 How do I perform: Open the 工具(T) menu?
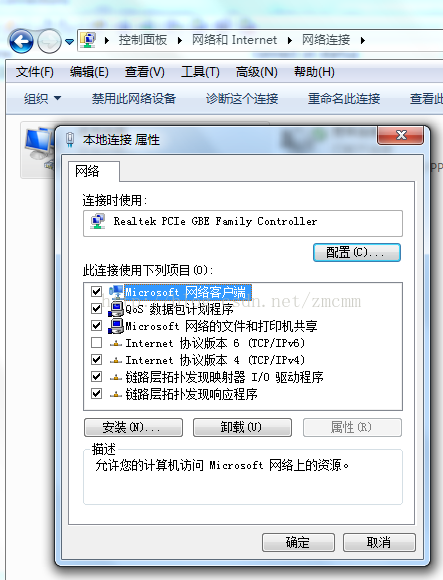(200, 72)
